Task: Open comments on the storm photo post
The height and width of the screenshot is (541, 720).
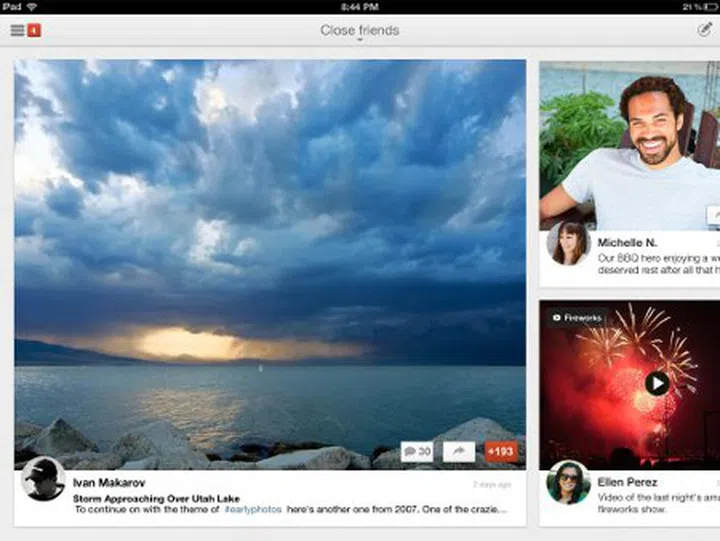Action: [417, 452]
